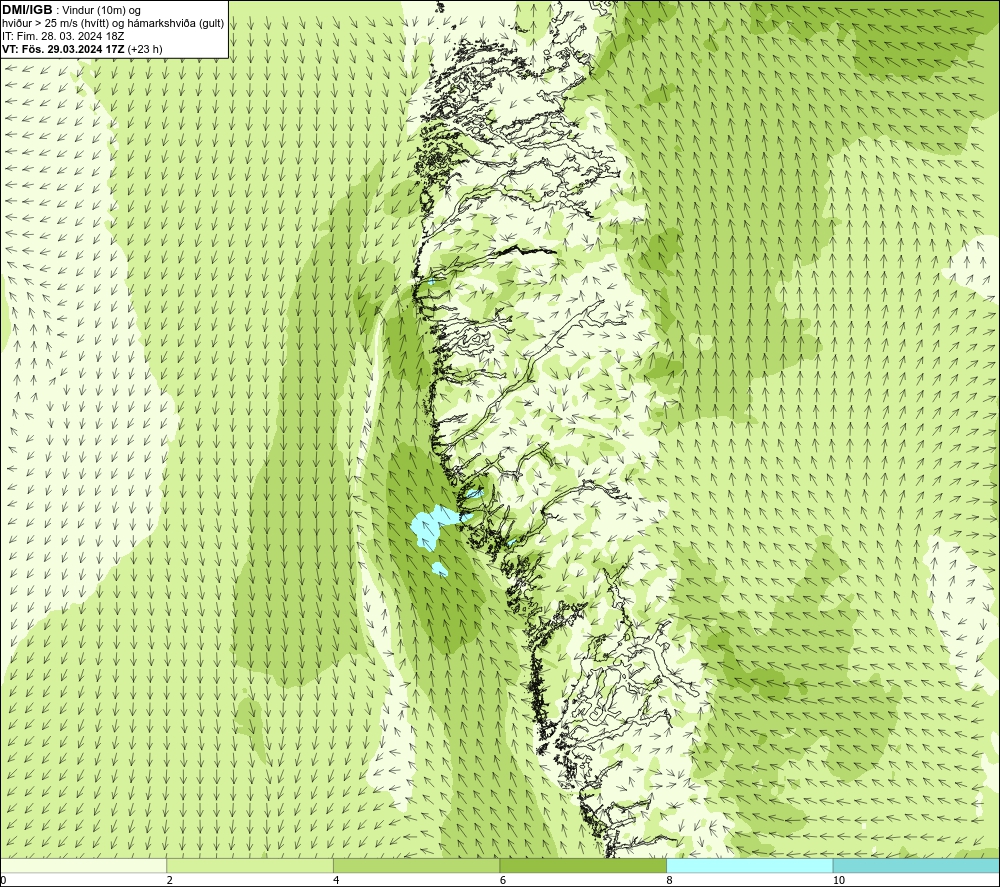Click the IT: Fim. 28. 03. 2024 18Z line

[x=62, y=36]
